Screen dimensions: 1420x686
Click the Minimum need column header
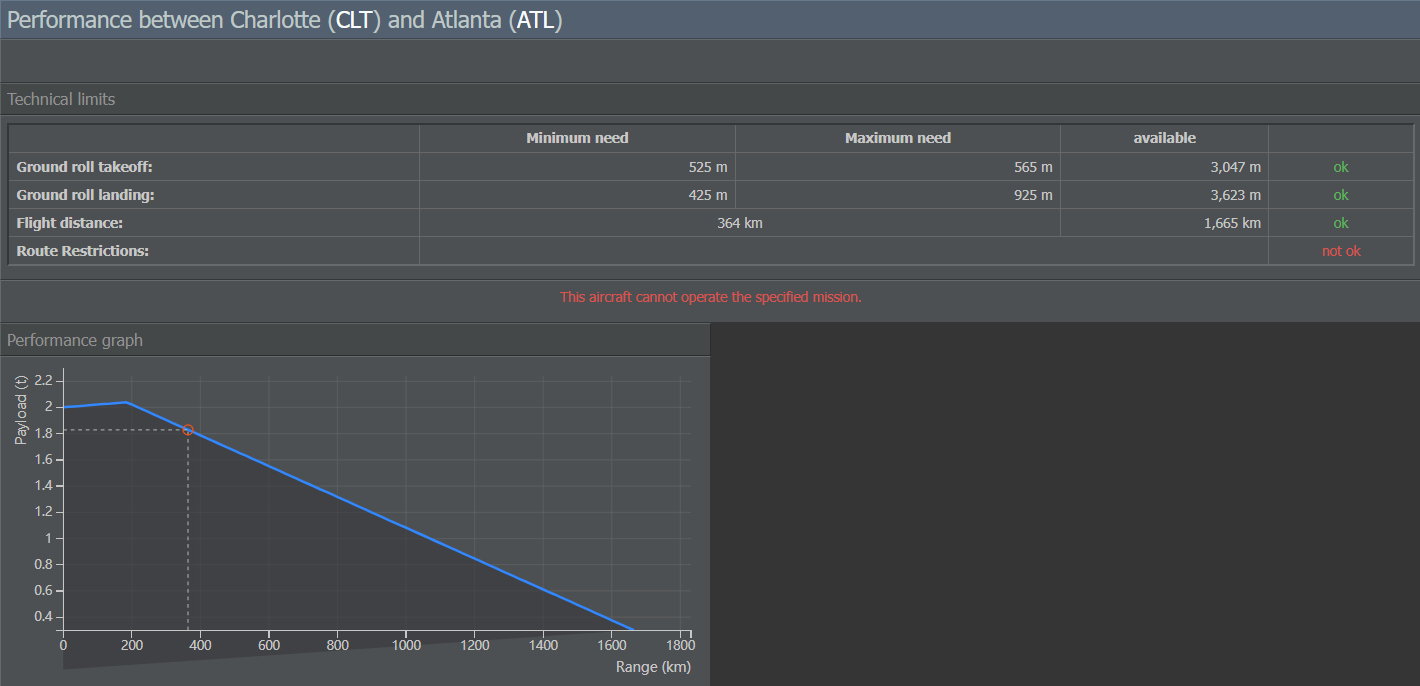(577, 138)
